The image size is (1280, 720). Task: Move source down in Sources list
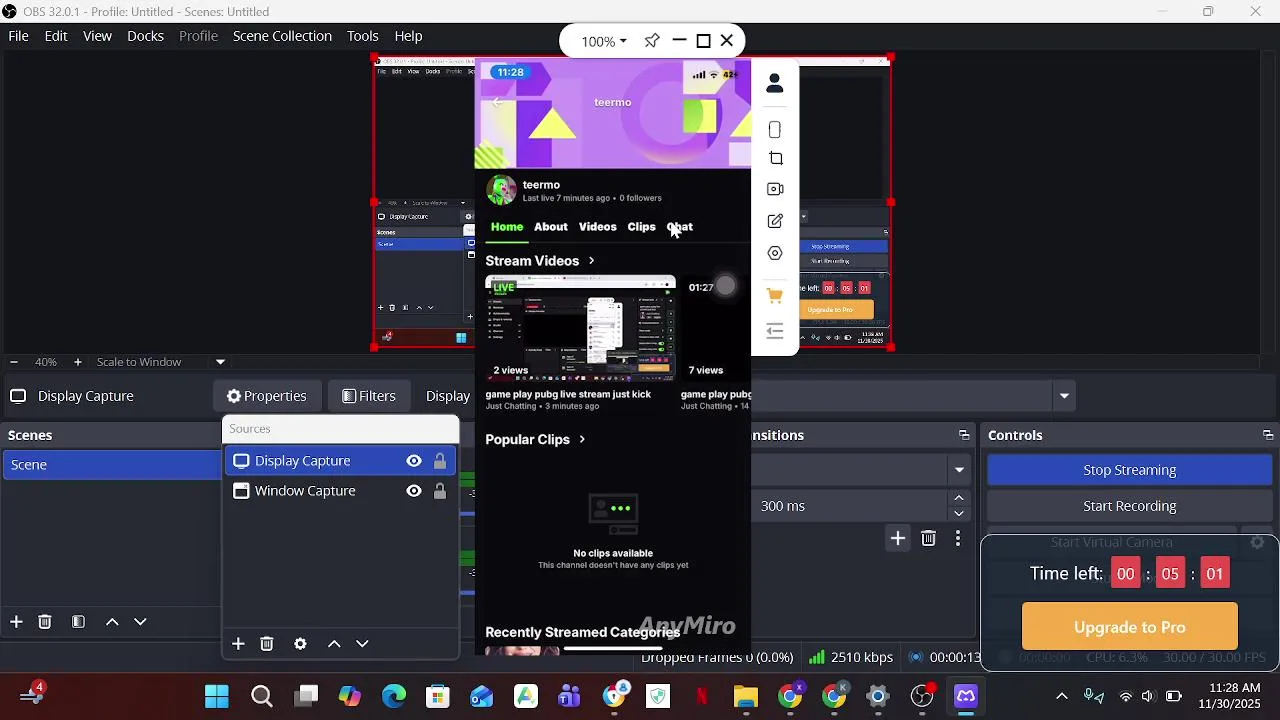[x=362, y=644]
